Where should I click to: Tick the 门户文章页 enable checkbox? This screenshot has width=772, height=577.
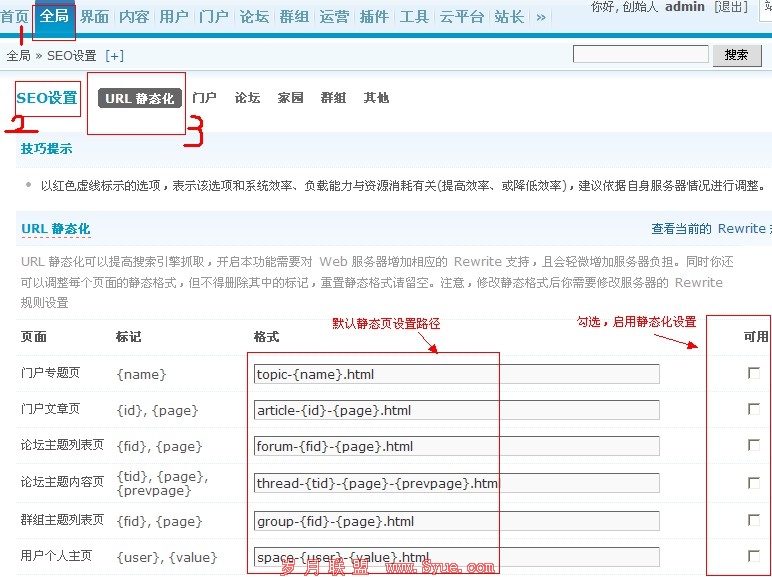click(754, 410)
